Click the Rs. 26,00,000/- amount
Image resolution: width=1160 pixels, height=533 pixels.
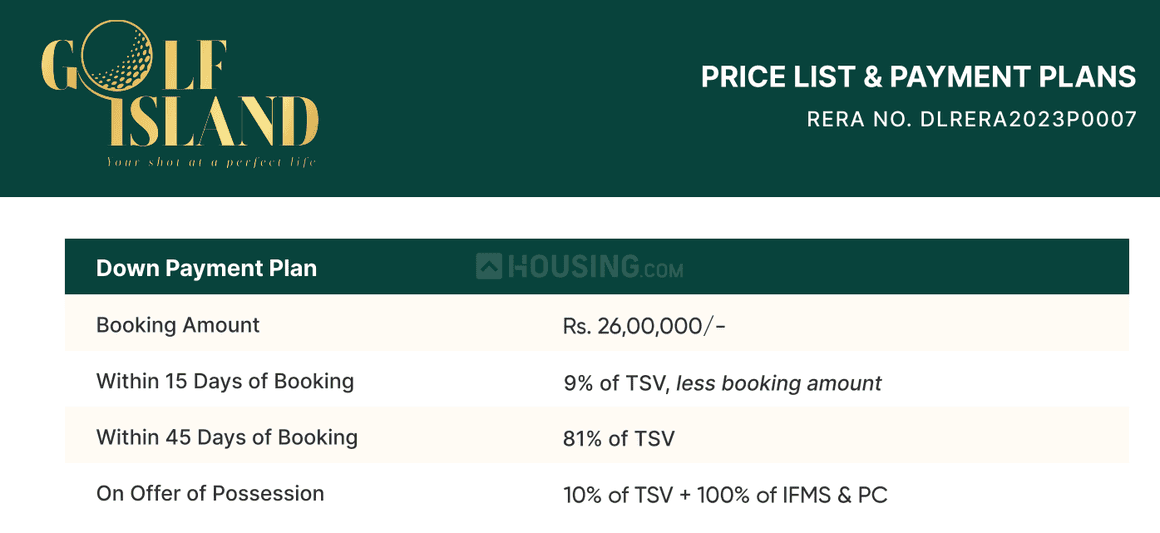point(644,326)
